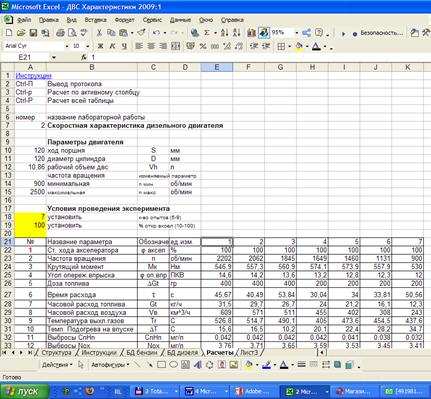Sort ascending with the A-Z icon

[x=224, y=33]
